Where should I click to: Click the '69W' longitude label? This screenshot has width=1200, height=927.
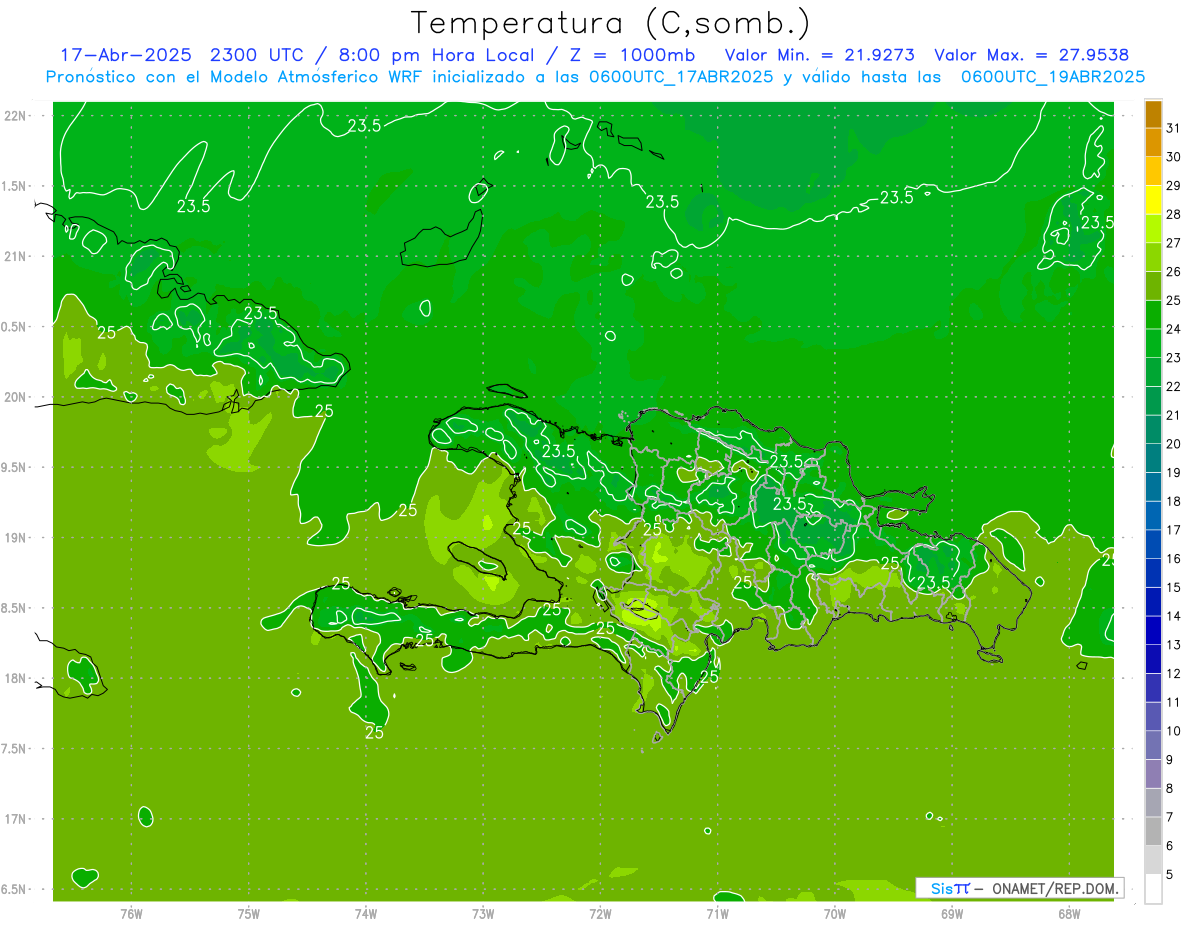[x=952, y=913]
